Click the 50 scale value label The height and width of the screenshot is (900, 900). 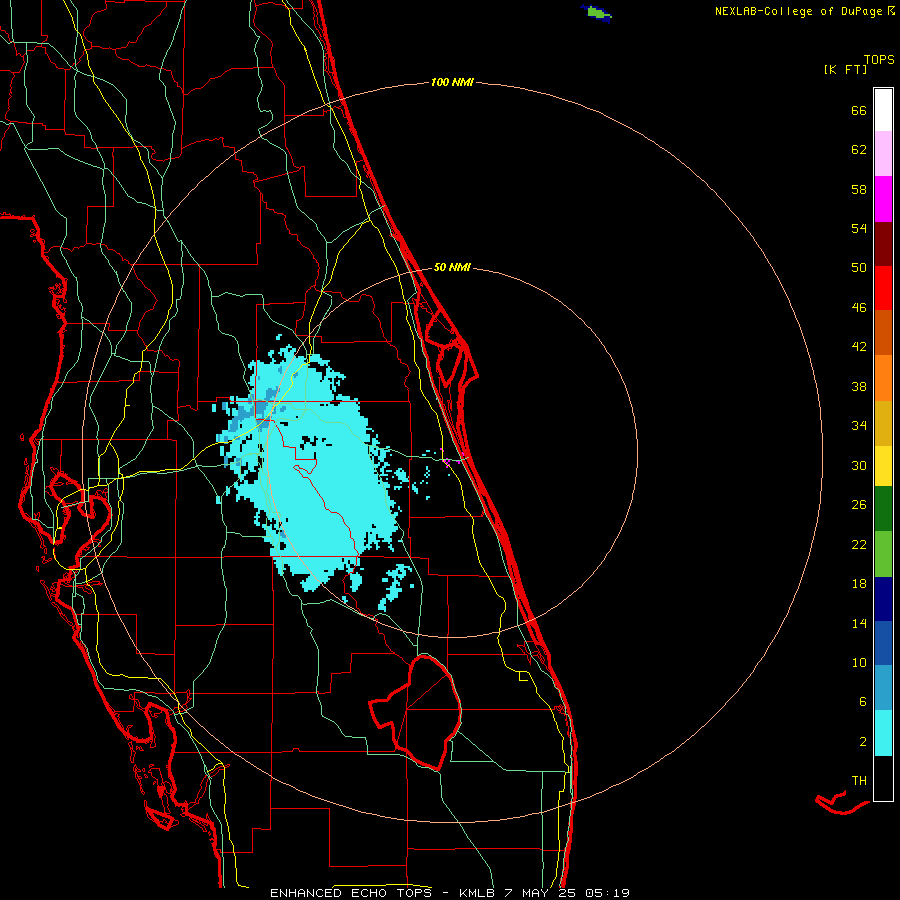coord(859,268)
